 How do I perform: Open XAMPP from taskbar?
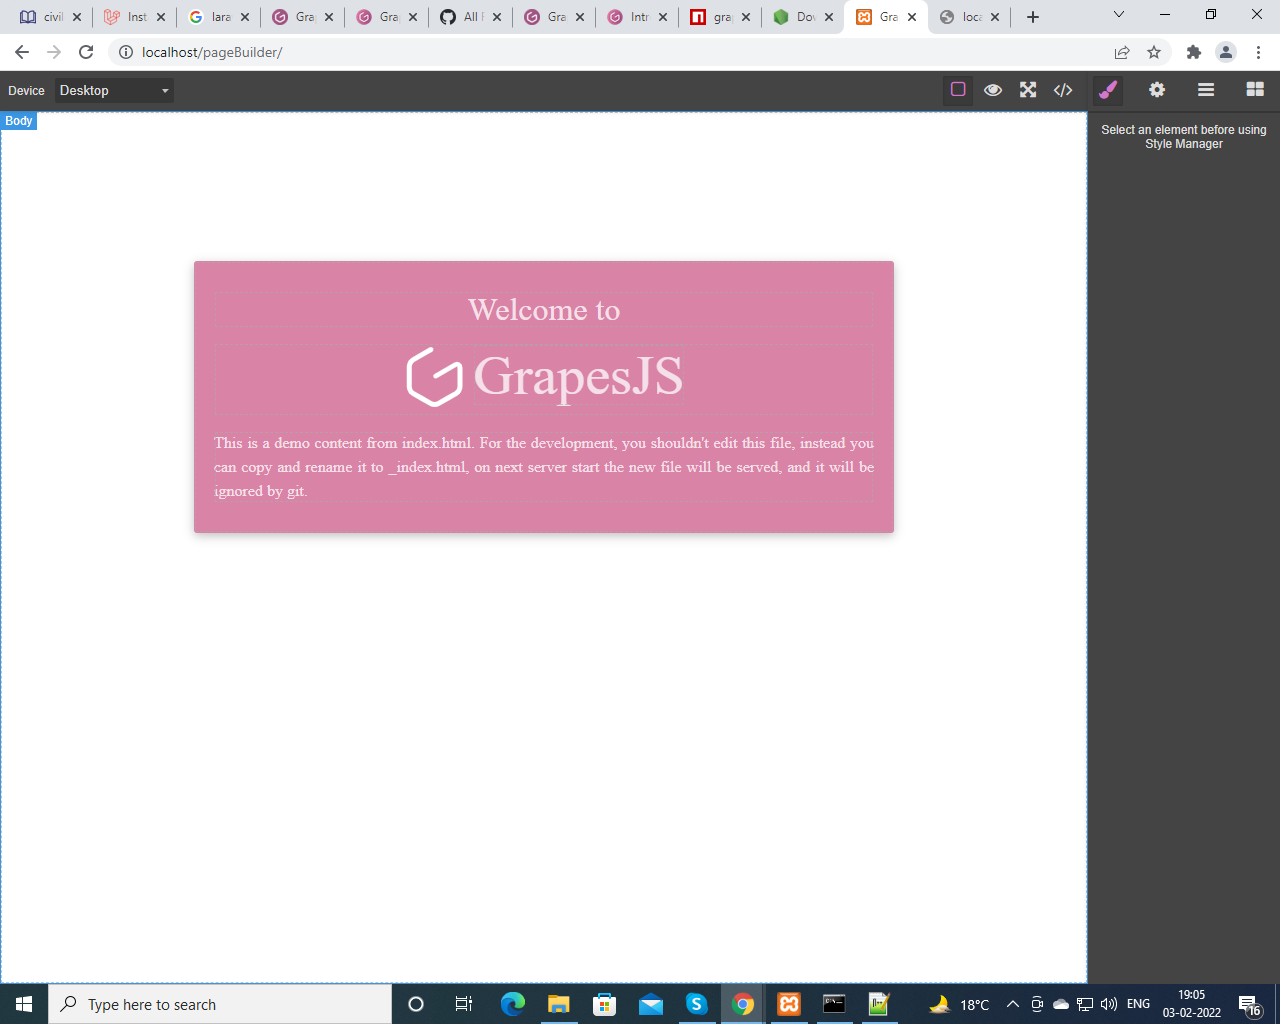point(789,1004)
